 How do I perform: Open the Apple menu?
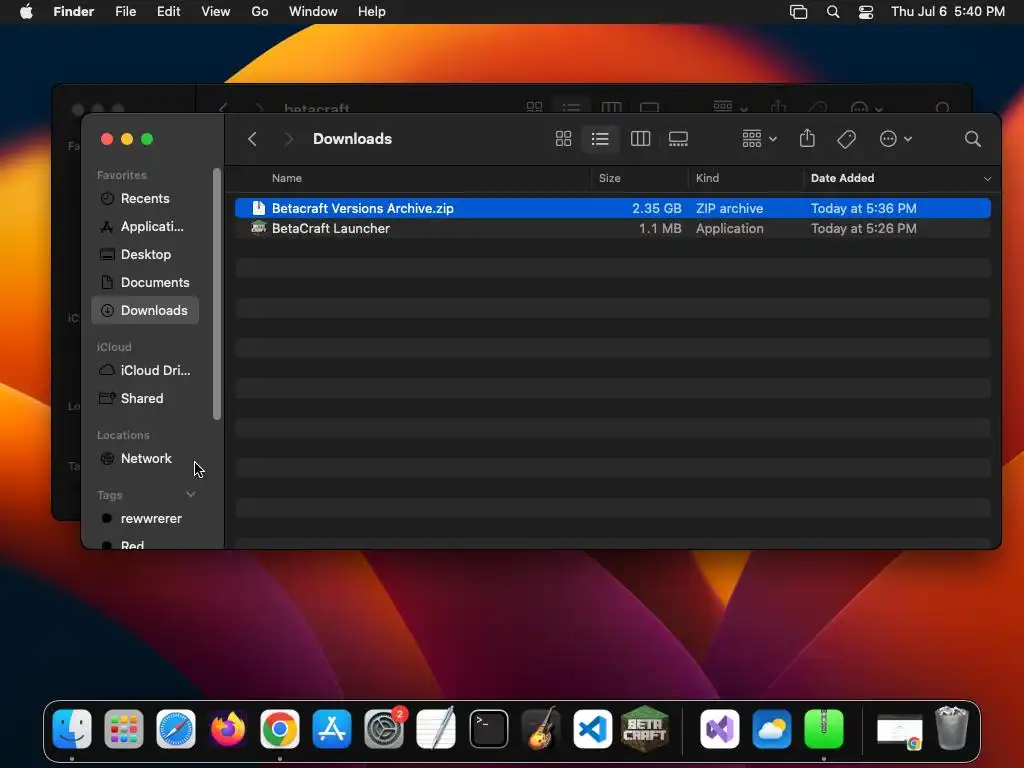26,12
